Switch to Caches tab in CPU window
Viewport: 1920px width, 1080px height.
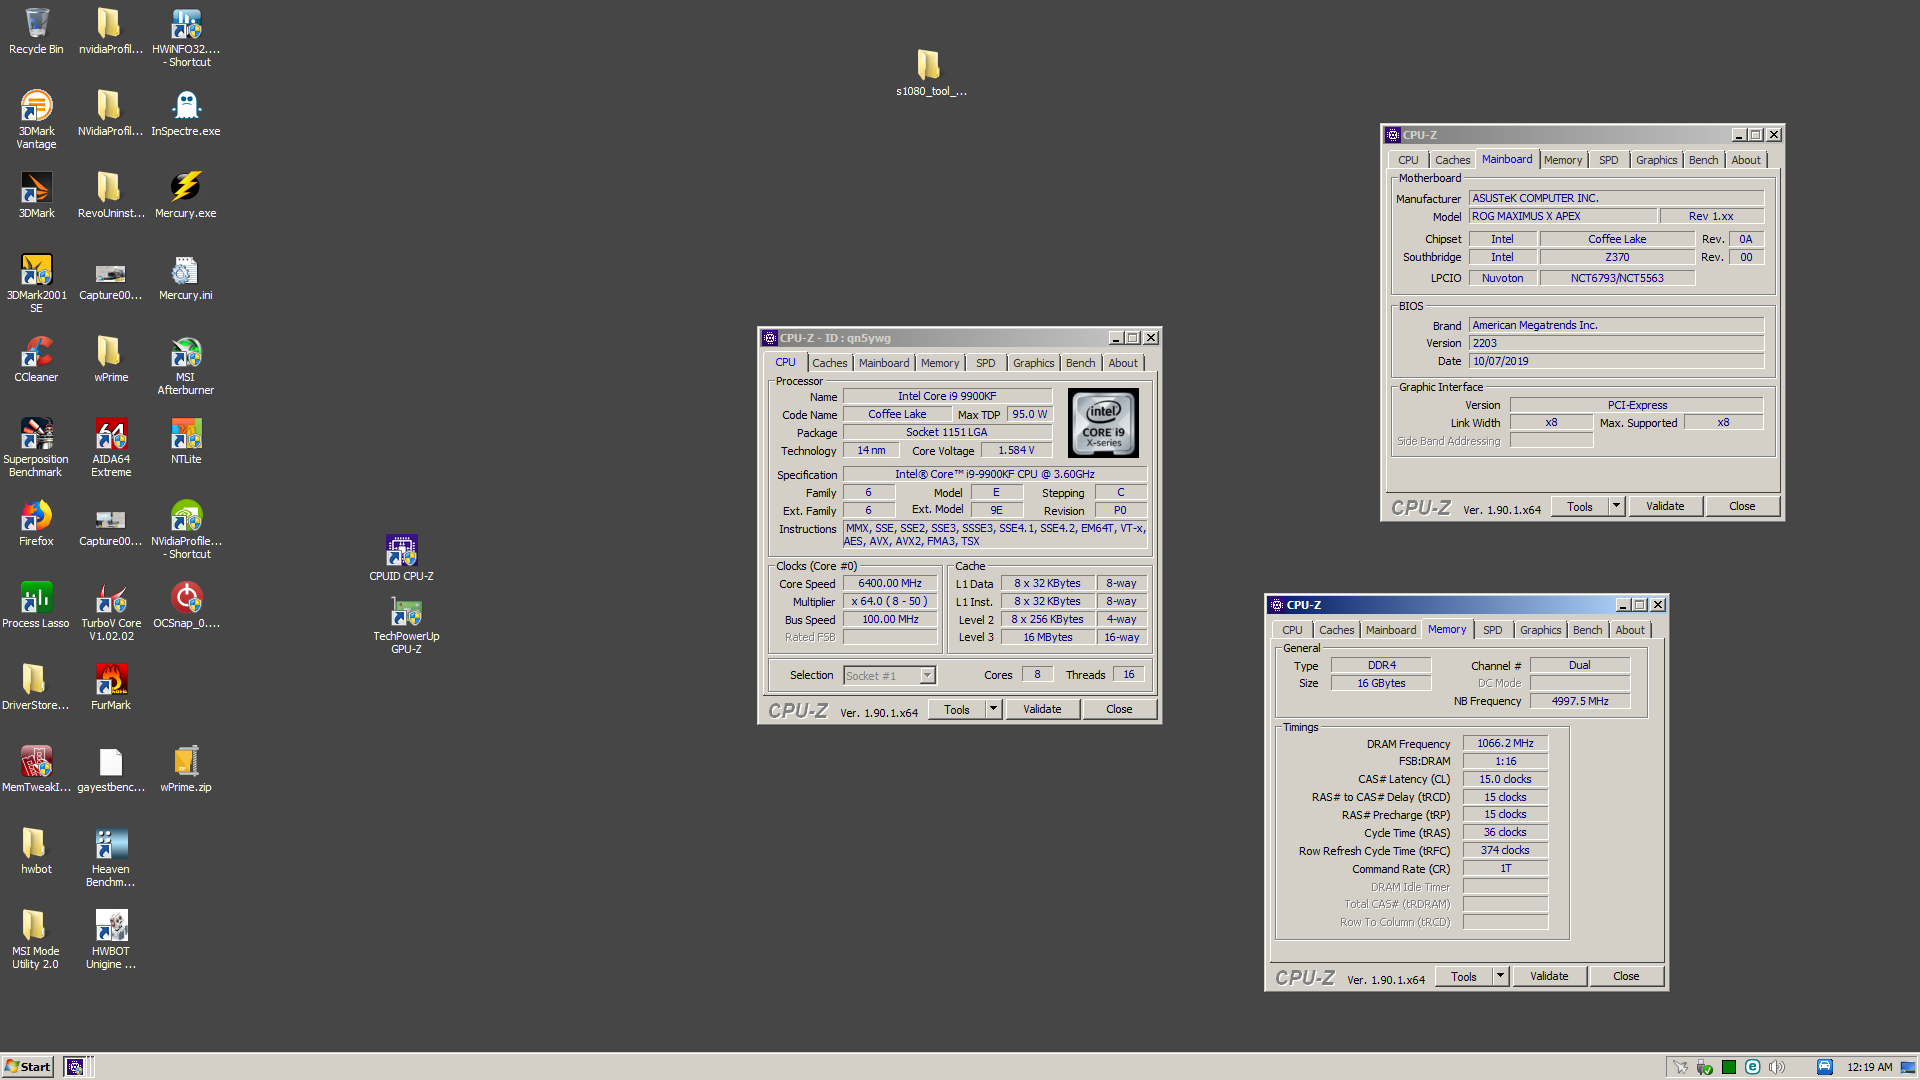click(x=829, y=363)
